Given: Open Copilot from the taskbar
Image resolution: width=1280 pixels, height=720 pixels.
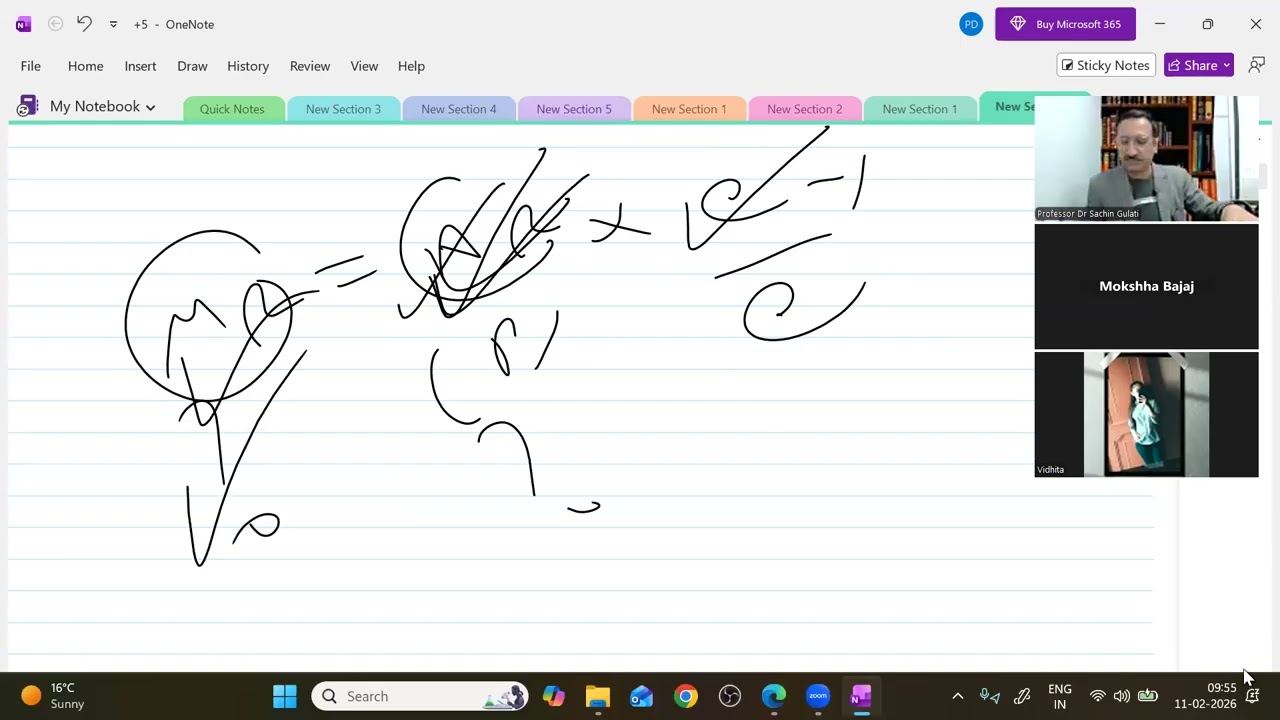Looking at the screenshot, I should pos(554,696).
